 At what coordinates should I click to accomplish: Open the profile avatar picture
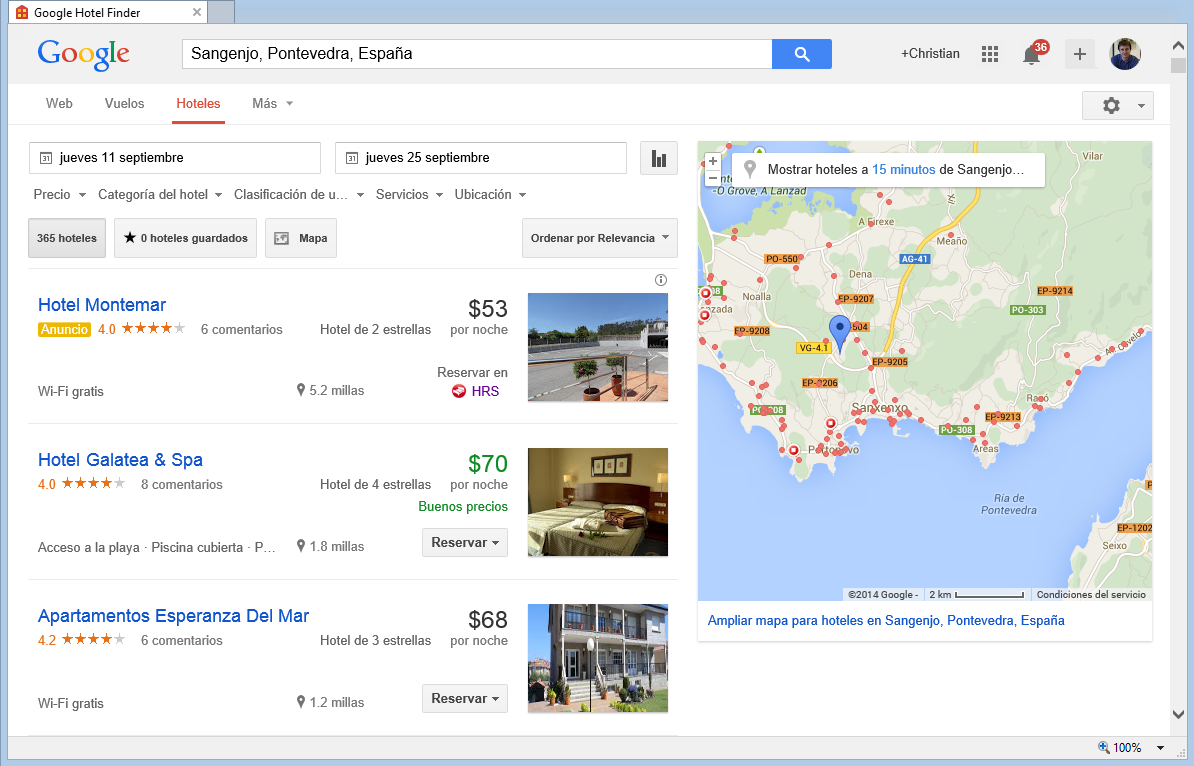pyautogui.click(x=1125, y=54)
